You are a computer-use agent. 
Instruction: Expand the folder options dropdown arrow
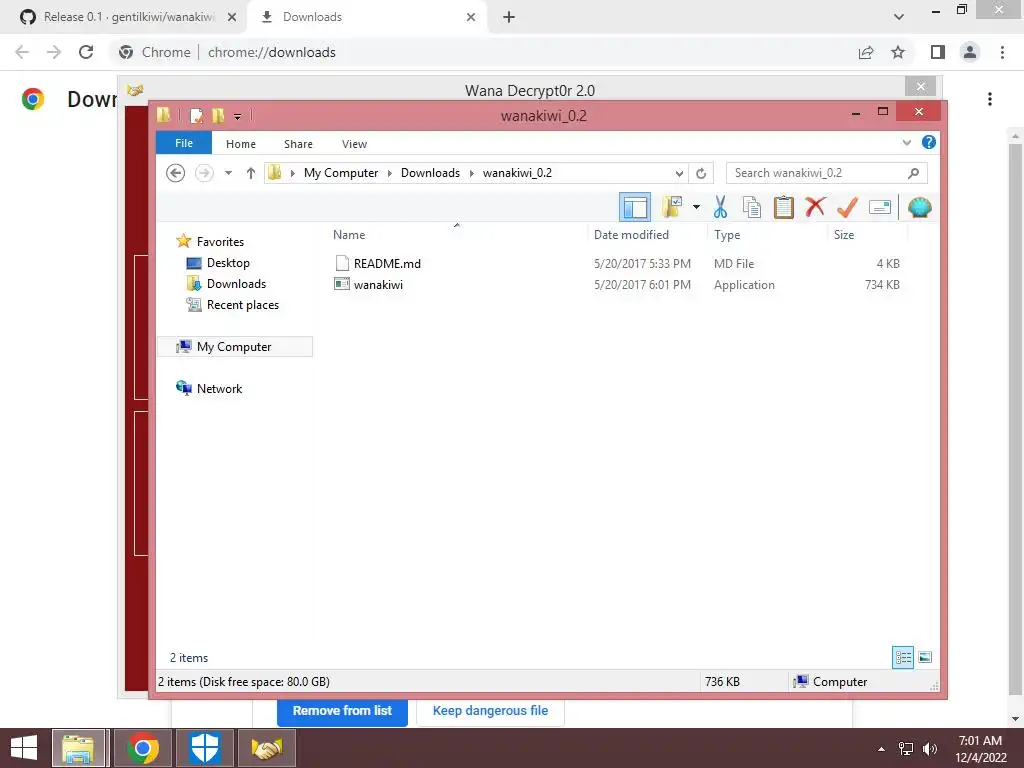(x=696, y=208)
